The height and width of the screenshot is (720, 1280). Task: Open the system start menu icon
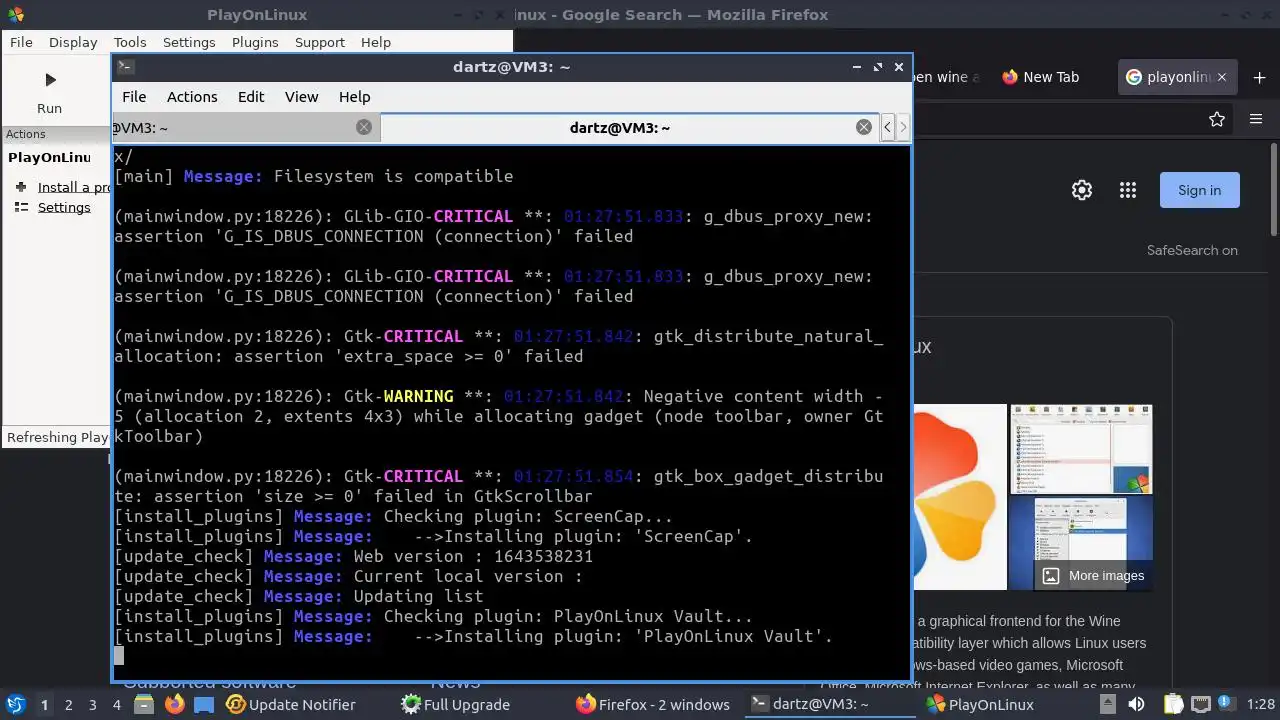click(15, 704)
